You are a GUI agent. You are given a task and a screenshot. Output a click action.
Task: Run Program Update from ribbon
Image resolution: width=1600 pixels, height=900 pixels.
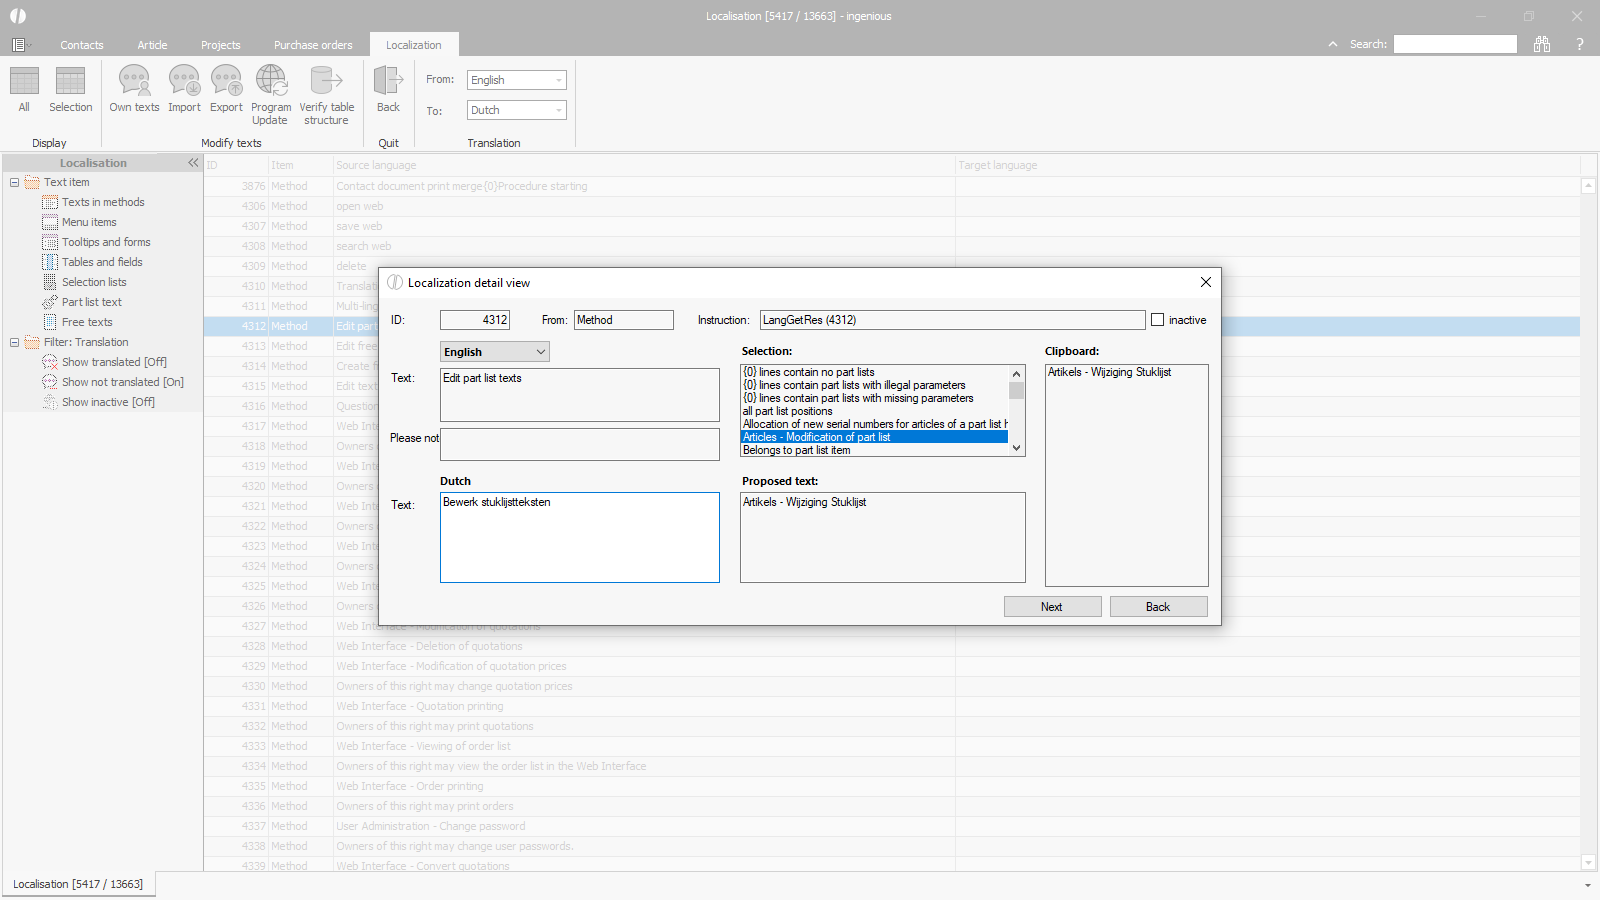point(271,82)
